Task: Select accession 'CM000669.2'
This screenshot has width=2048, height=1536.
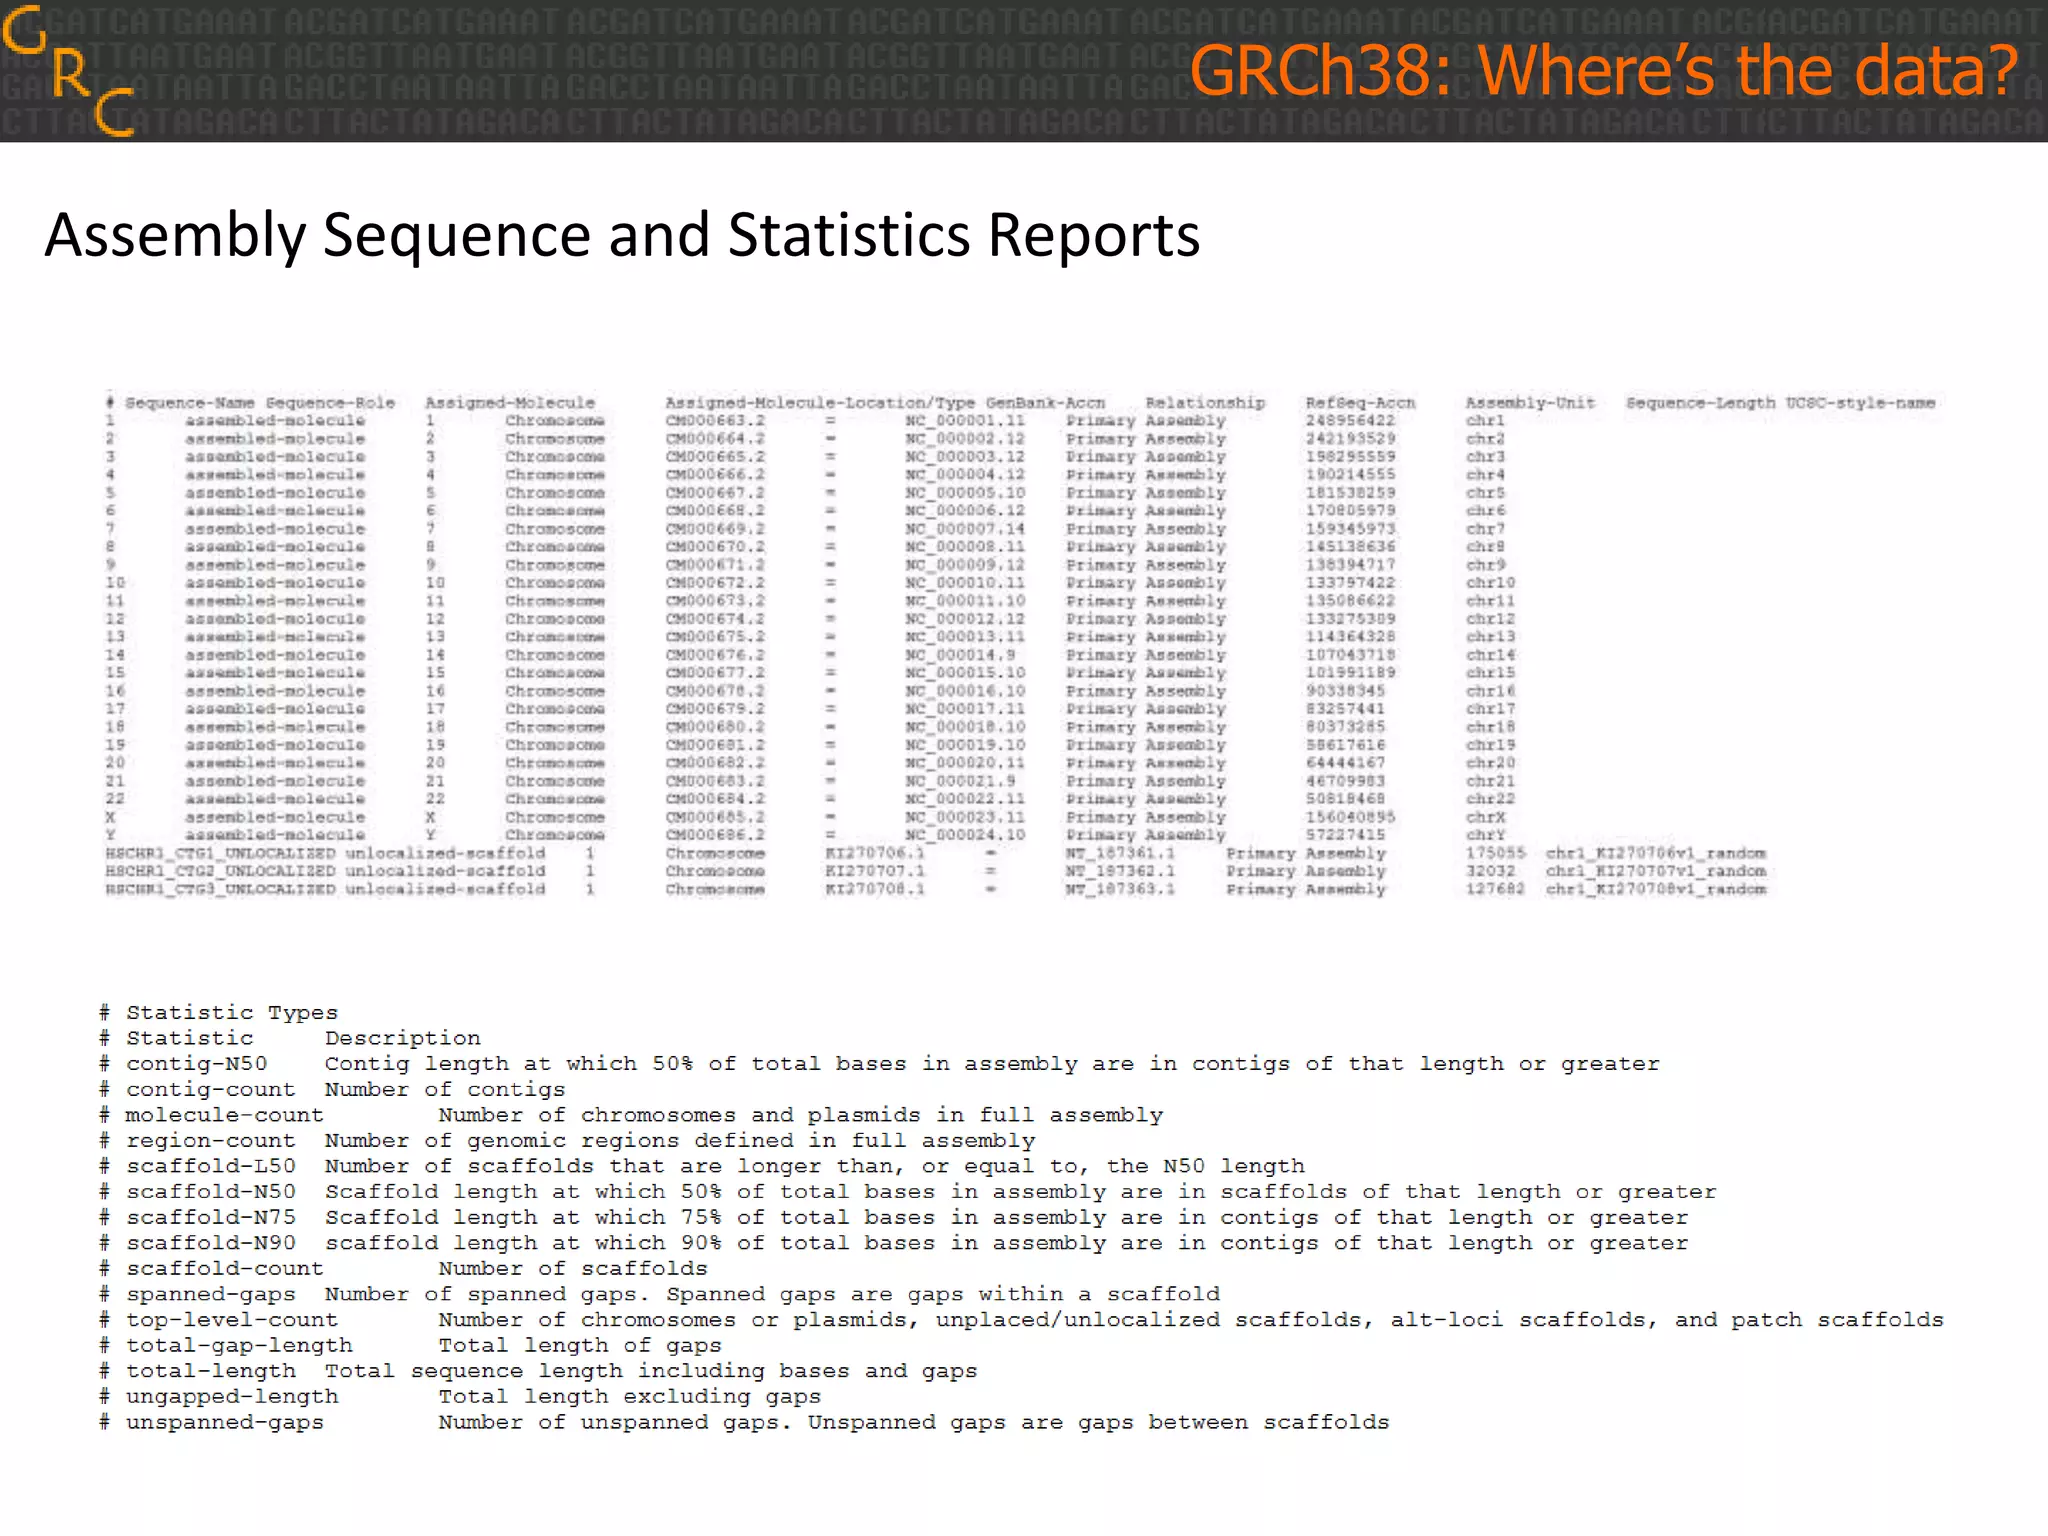Action: coord(715,529)
